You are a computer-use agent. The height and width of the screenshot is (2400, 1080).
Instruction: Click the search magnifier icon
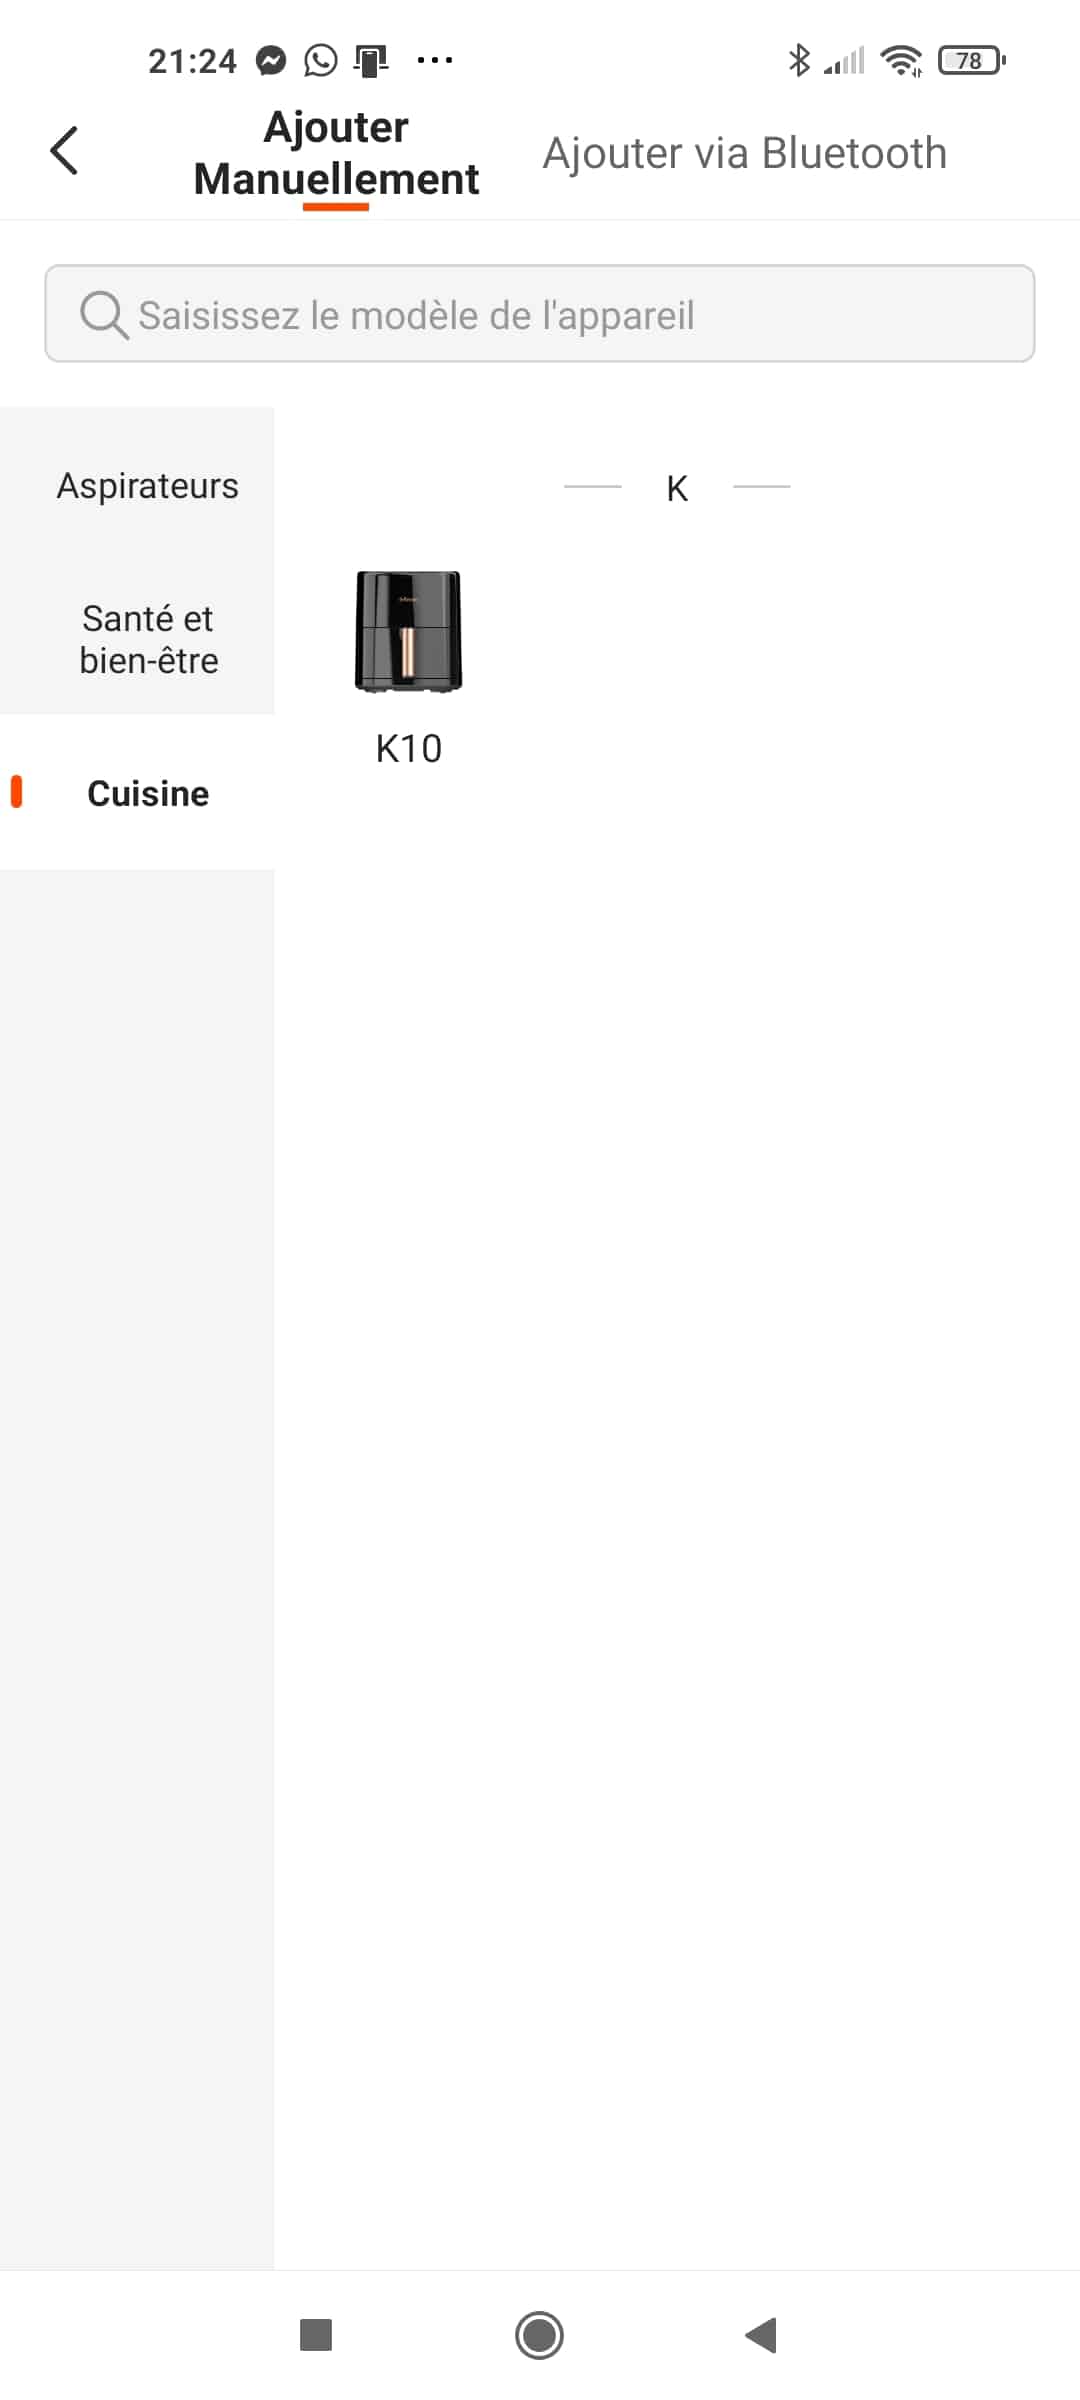(104, 315)
